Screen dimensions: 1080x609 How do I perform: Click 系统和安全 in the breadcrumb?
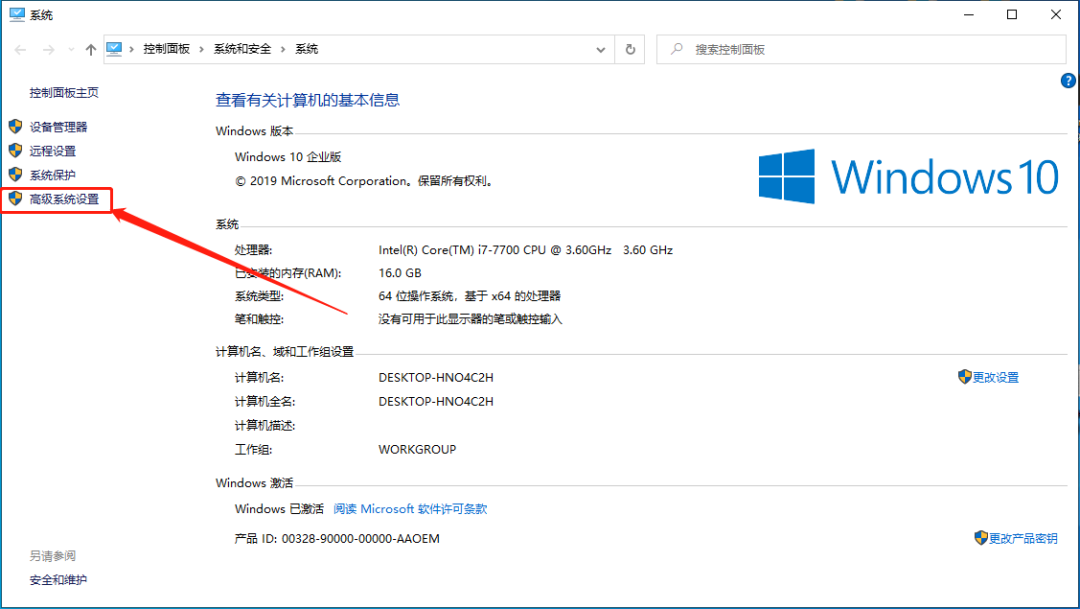click(242, 49)
